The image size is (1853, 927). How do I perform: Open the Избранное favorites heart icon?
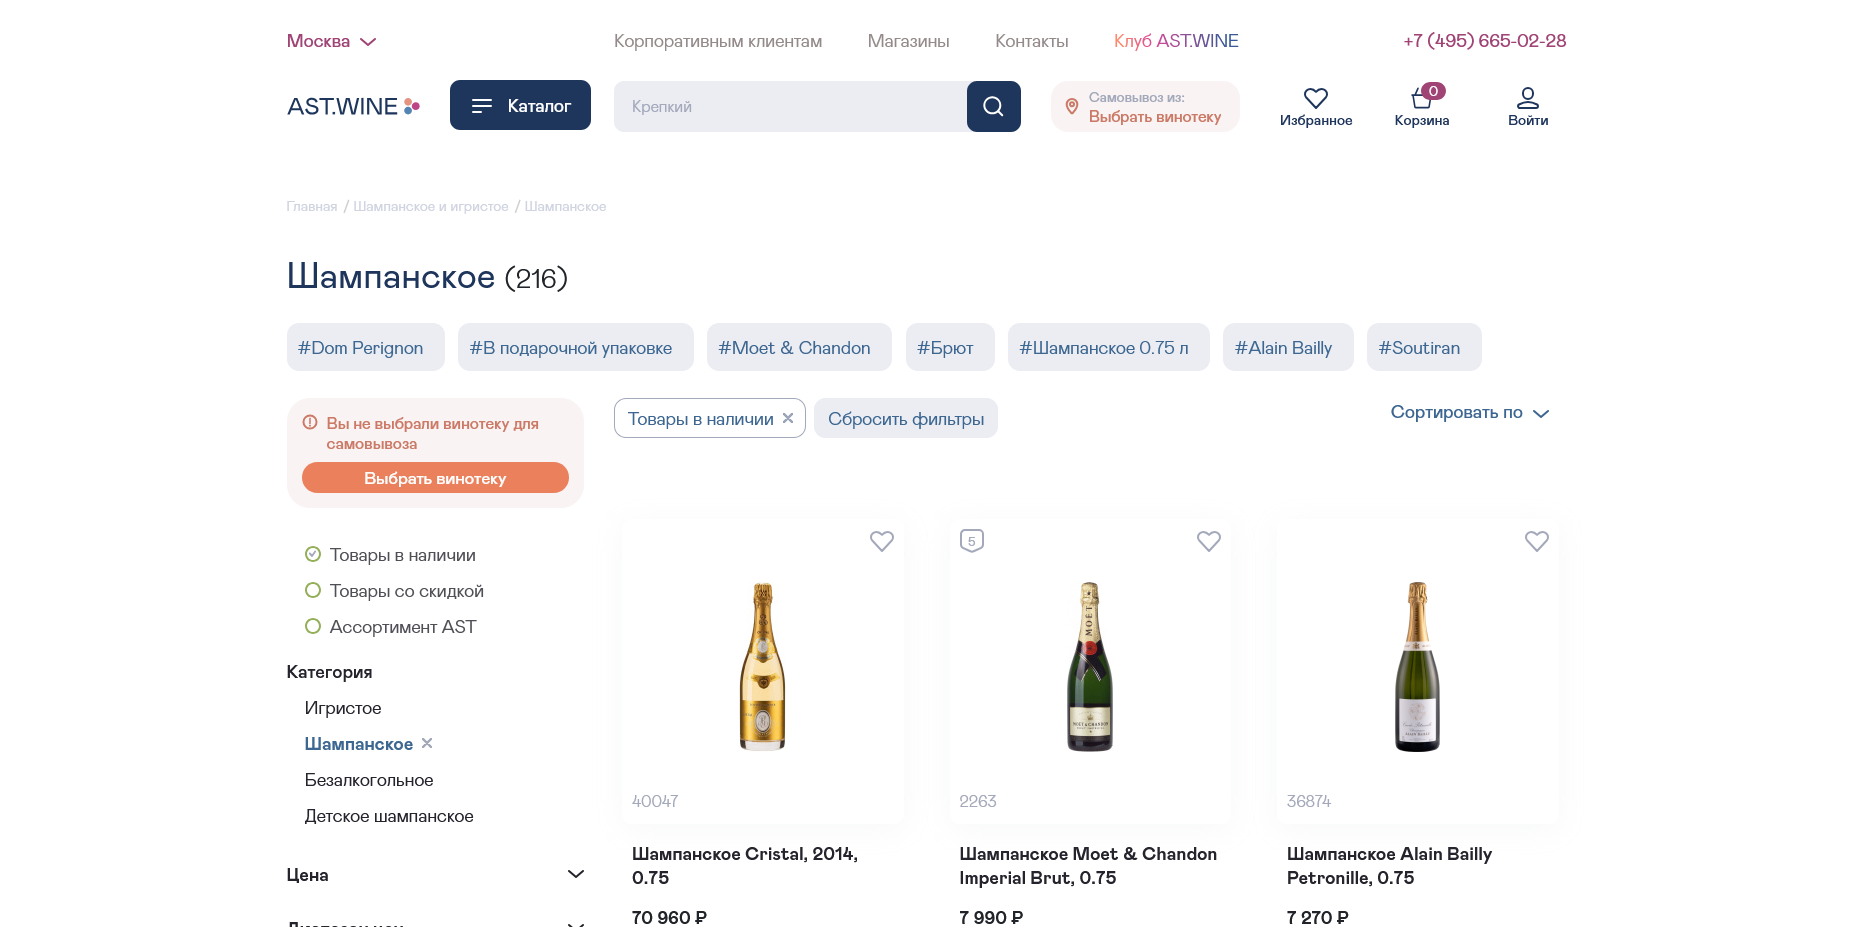point(1316,98)
